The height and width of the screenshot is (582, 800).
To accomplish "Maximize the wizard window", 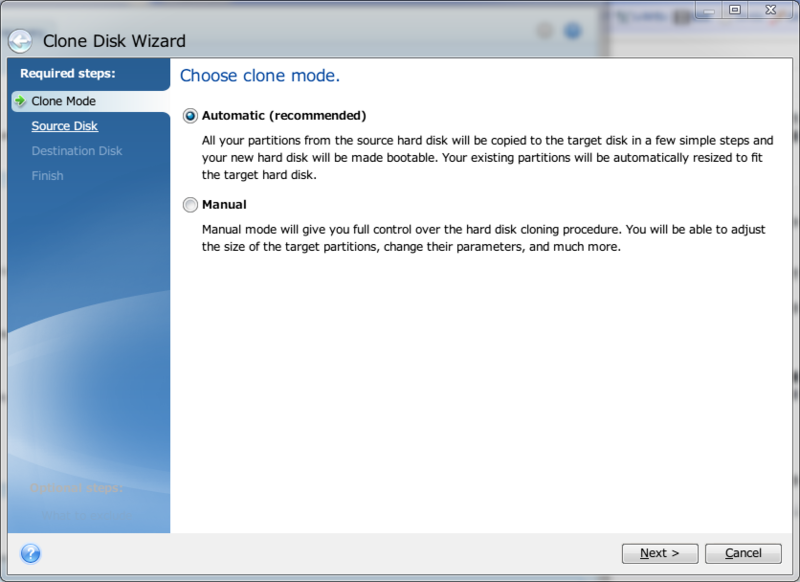I will [x=735, y=10].
